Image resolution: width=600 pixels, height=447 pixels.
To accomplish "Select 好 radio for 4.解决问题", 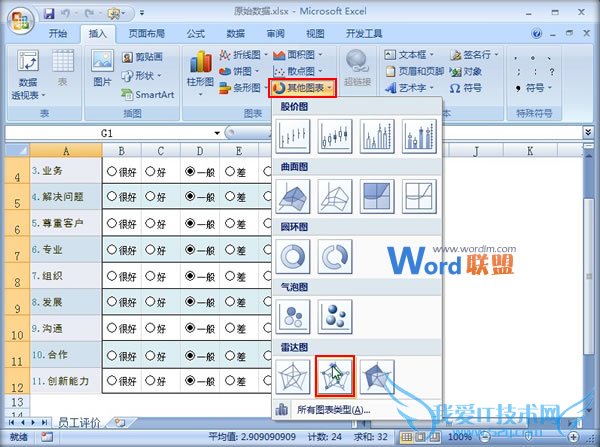I will (150, 197).
